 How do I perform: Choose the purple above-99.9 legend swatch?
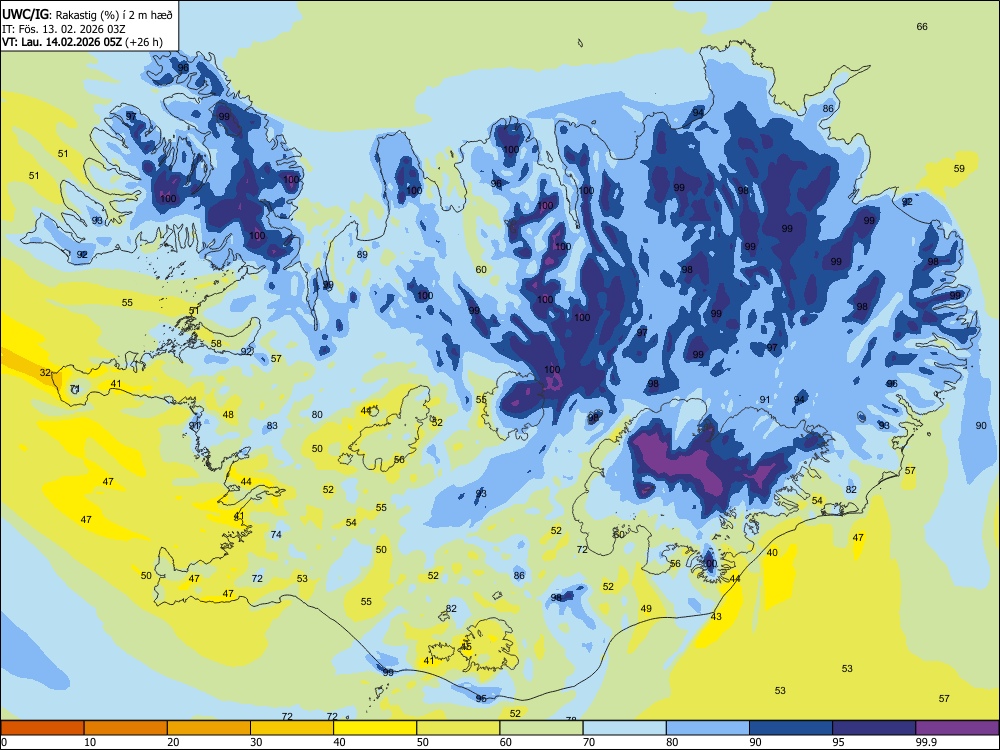coord(957,728)
